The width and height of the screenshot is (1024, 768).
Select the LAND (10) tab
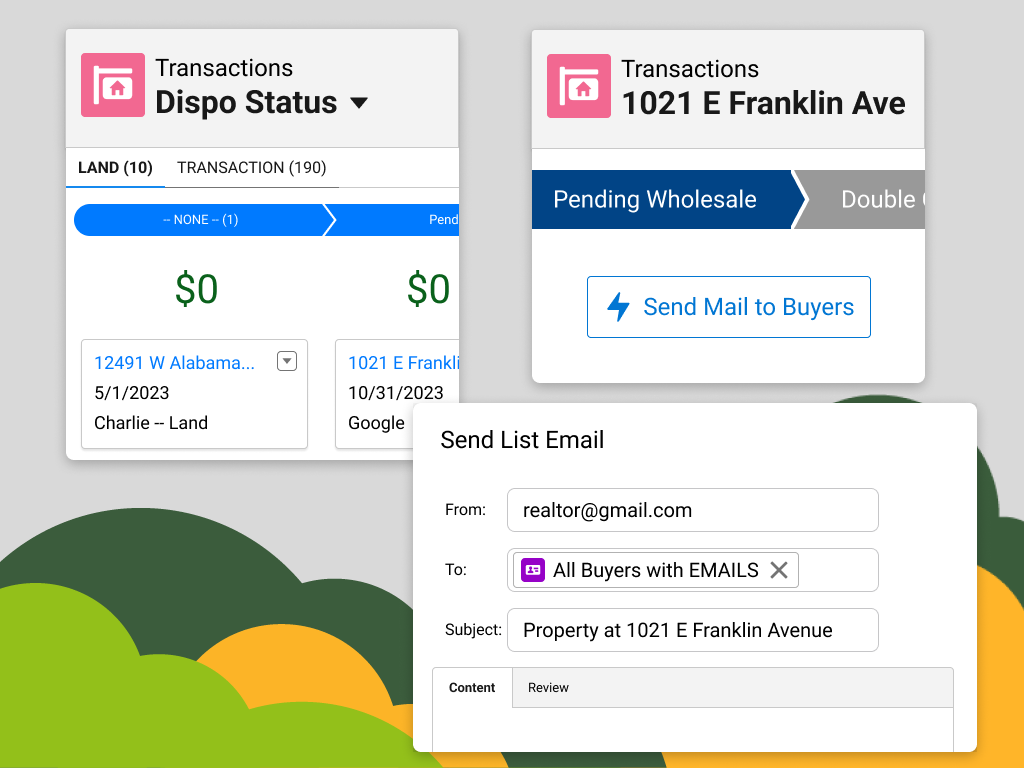click(114, 167)
